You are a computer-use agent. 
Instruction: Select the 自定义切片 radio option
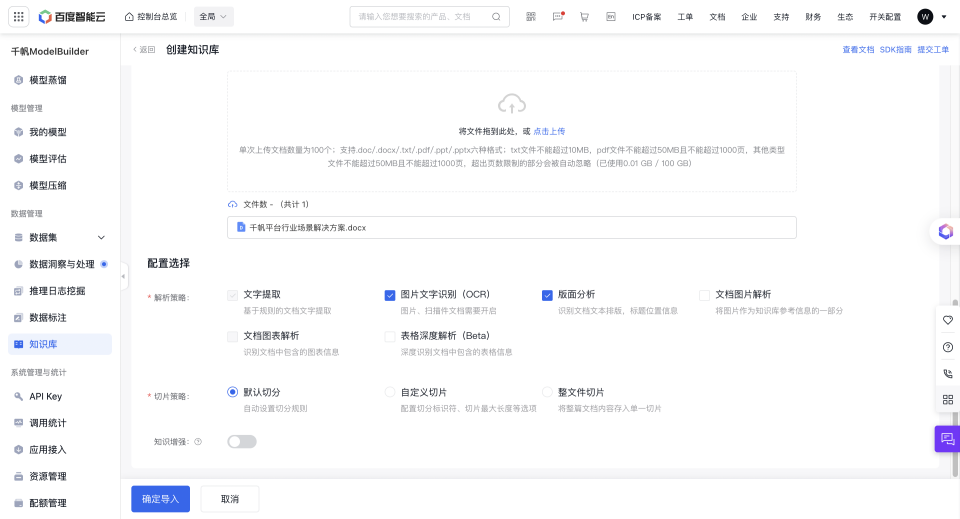point(390,393)
